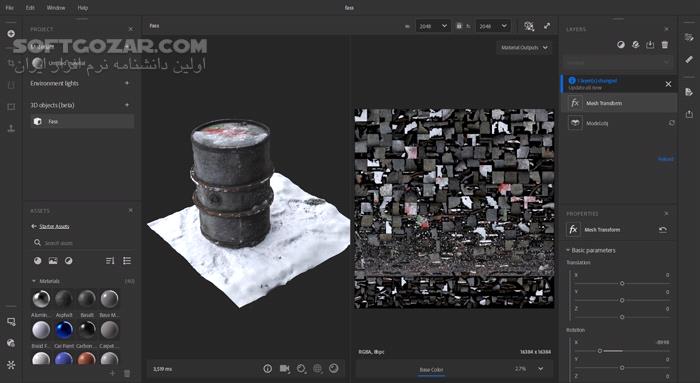The height and width of the screenshot is (383, 700).
Task: Click the refresh icon on Model2obj layer
Action: click(671, 123)
